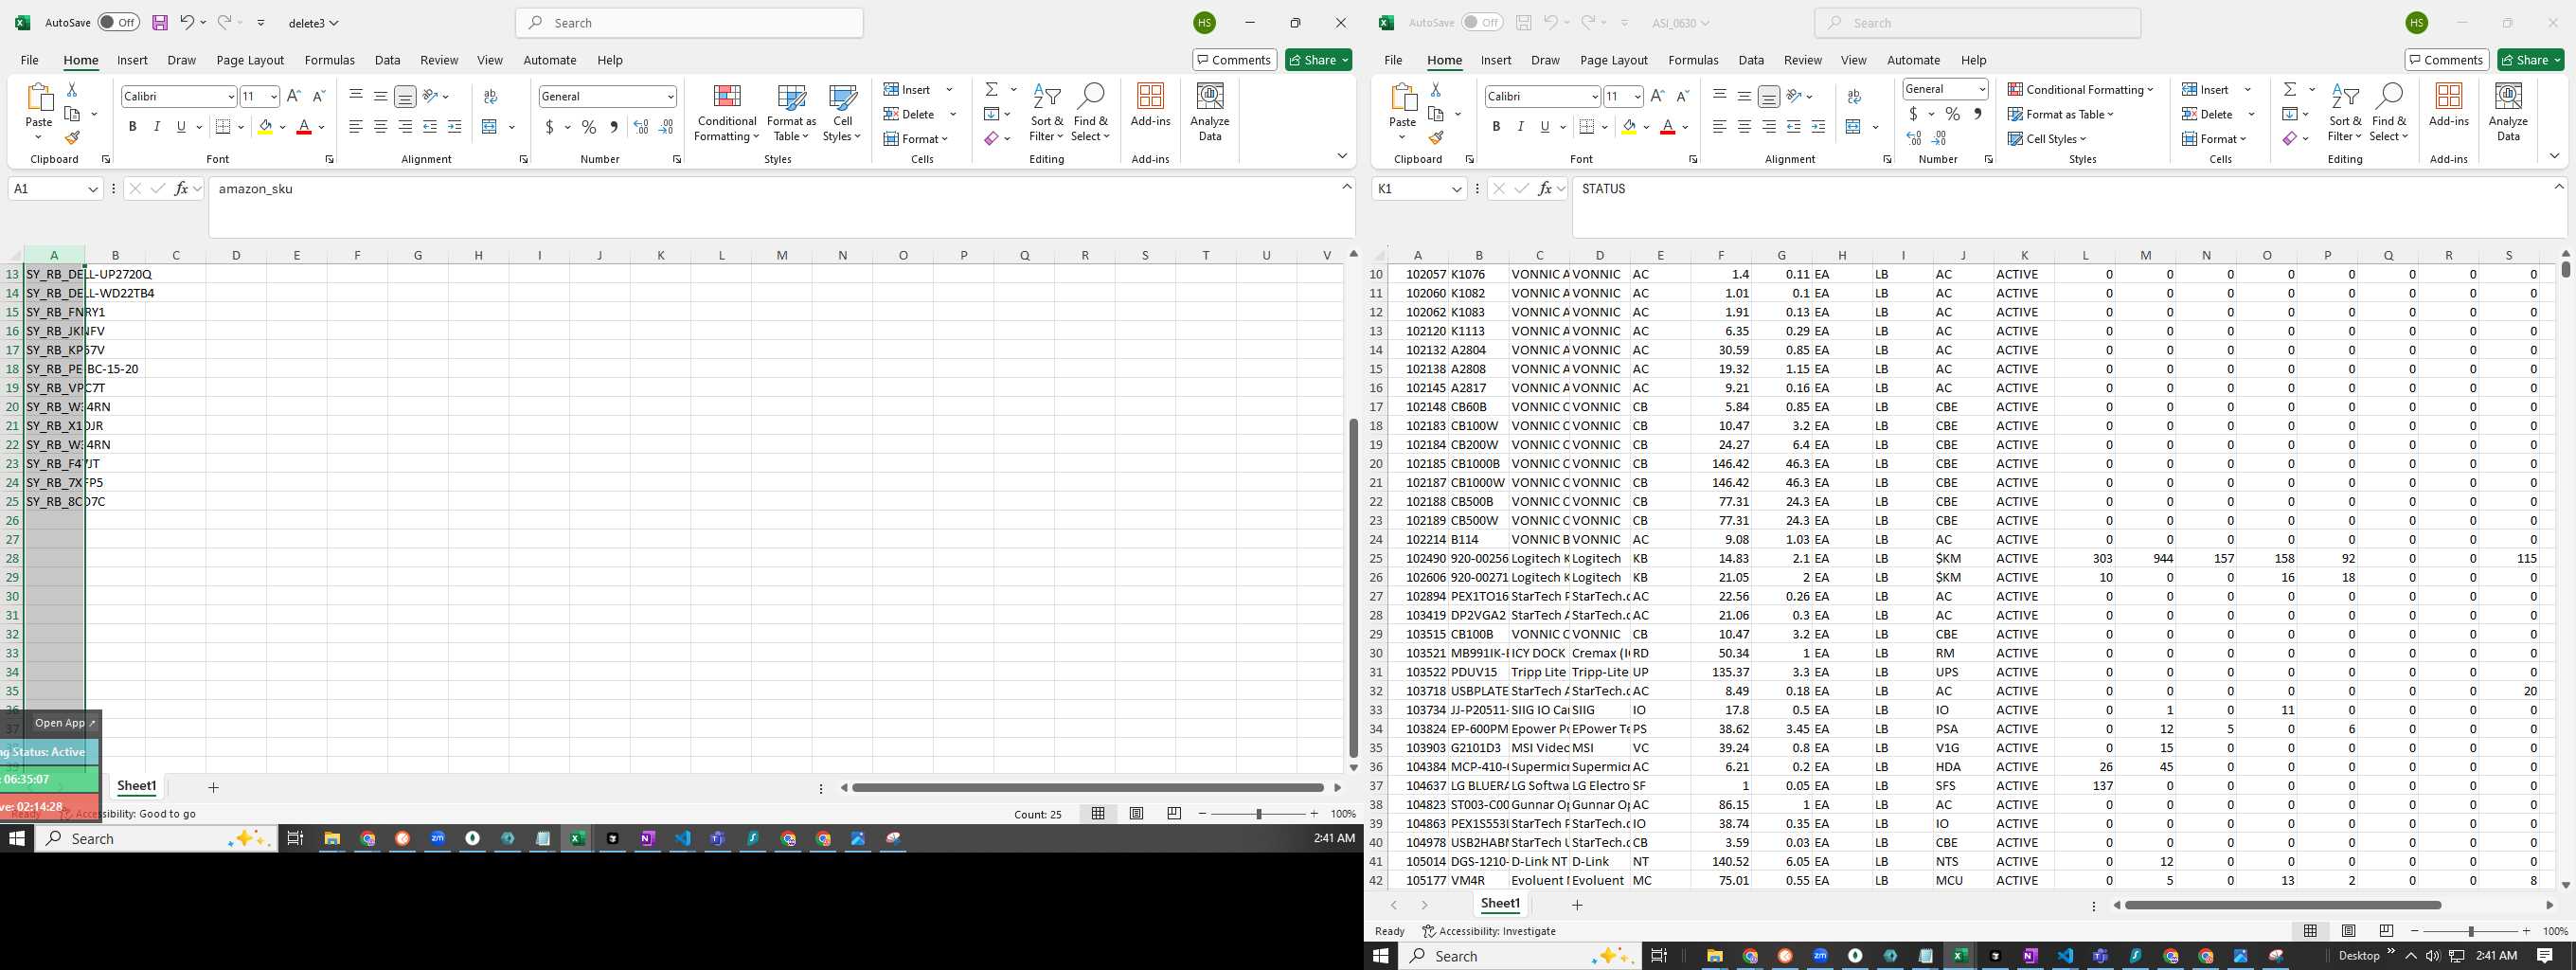Click Percent Style in delete3 window
Image resolution: width=2576 pixels, height=970 pixels.
point(589,127)
